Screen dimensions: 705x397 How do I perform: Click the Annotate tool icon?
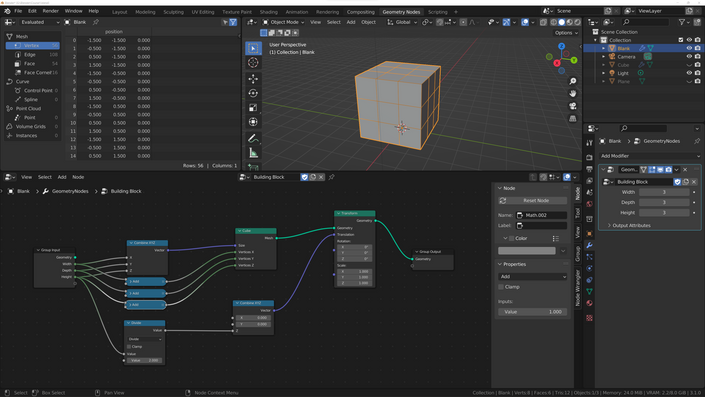[253, 138]
